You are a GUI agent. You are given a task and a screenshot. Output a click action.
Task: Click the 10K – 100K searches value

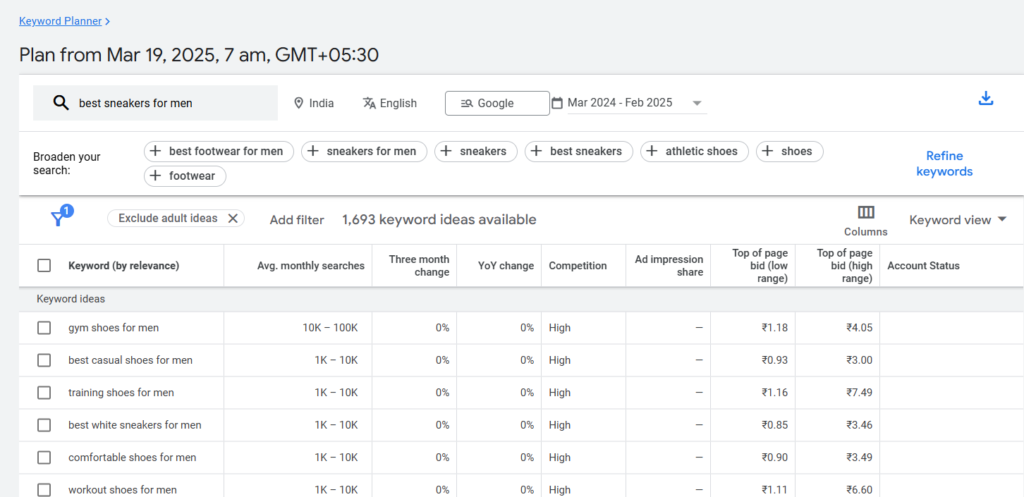[x=330, y=328]
